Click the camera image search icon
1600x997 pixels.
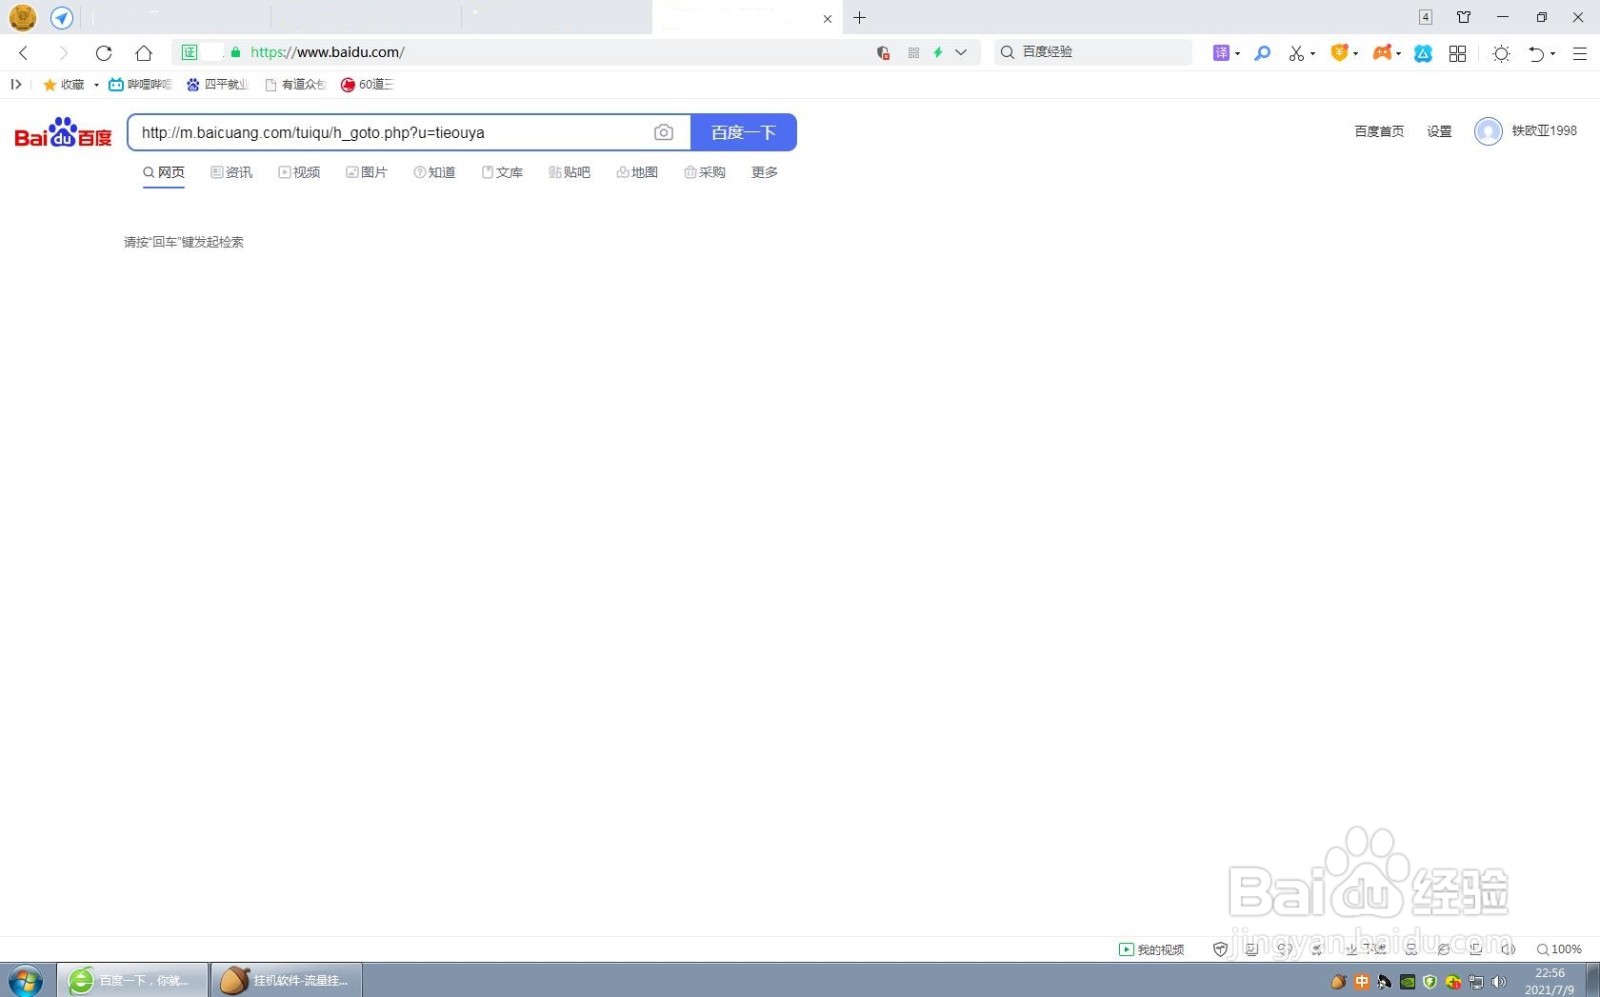(x=663, y=132)
